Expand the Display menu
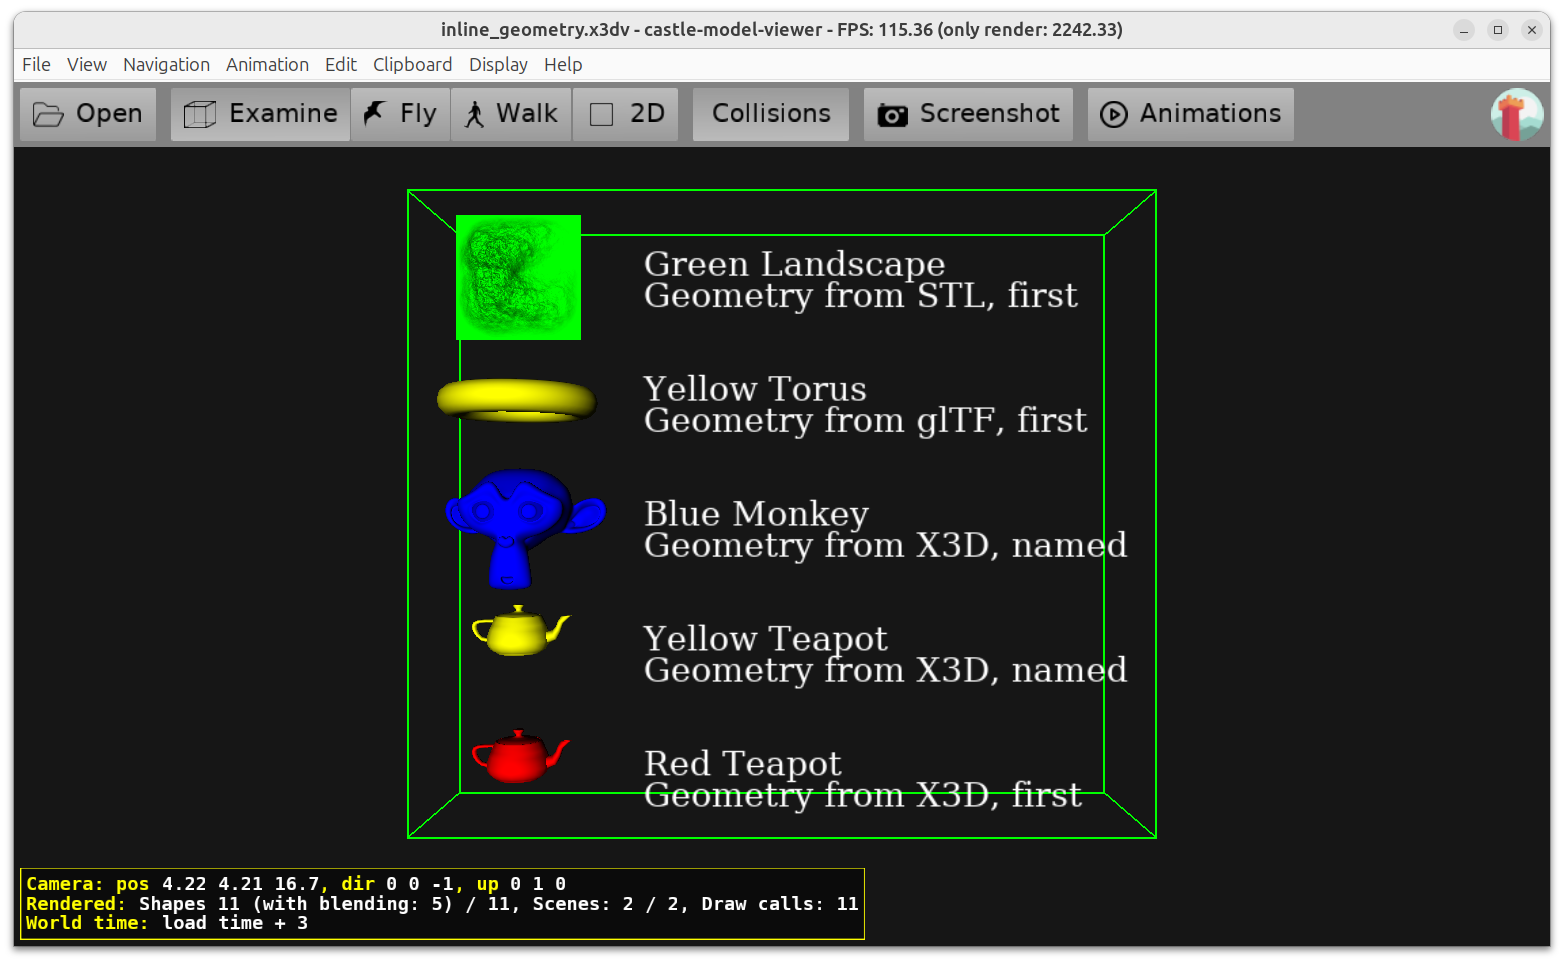 click(498, 65)
